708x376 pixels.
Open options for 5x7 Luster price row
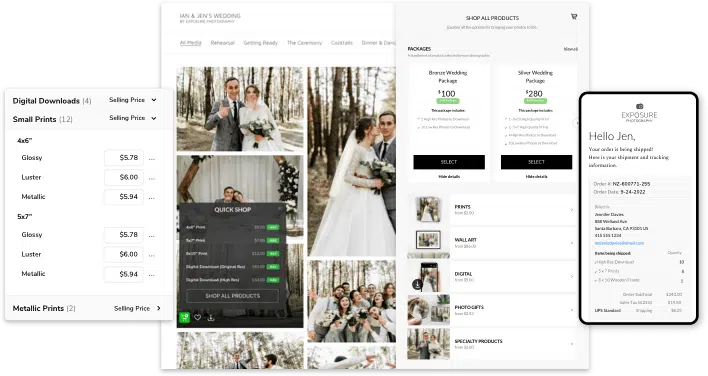[152, 255]
